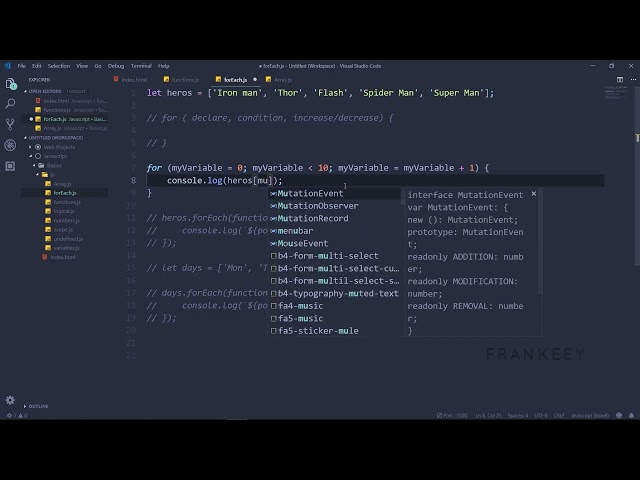The width and height of the screenshot is (640, 480).
Task: Open scope.js in the file tree
Action: pos(63,229)
